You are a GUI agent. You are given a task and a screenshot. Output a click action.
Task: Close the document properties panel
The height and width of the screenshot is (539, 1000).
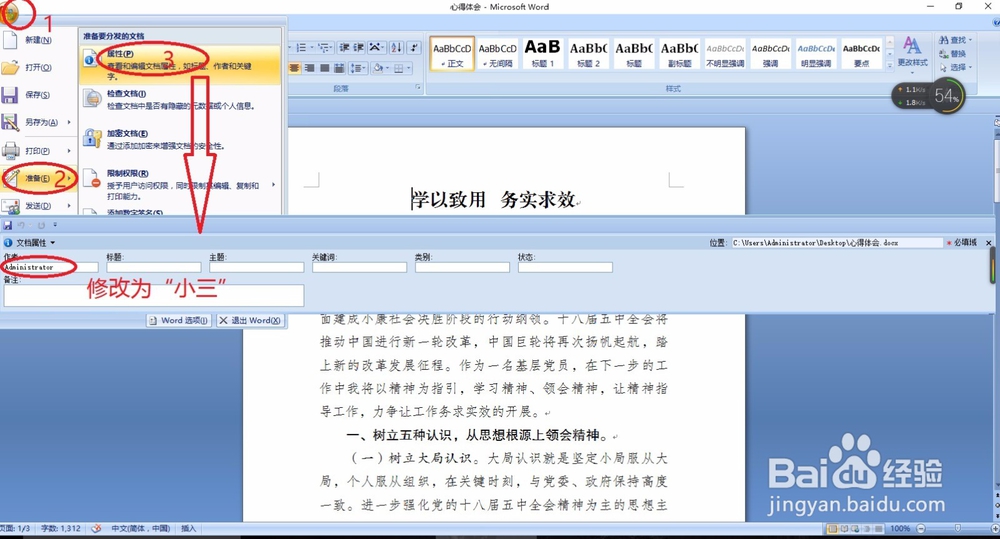(x=989, y=243)
